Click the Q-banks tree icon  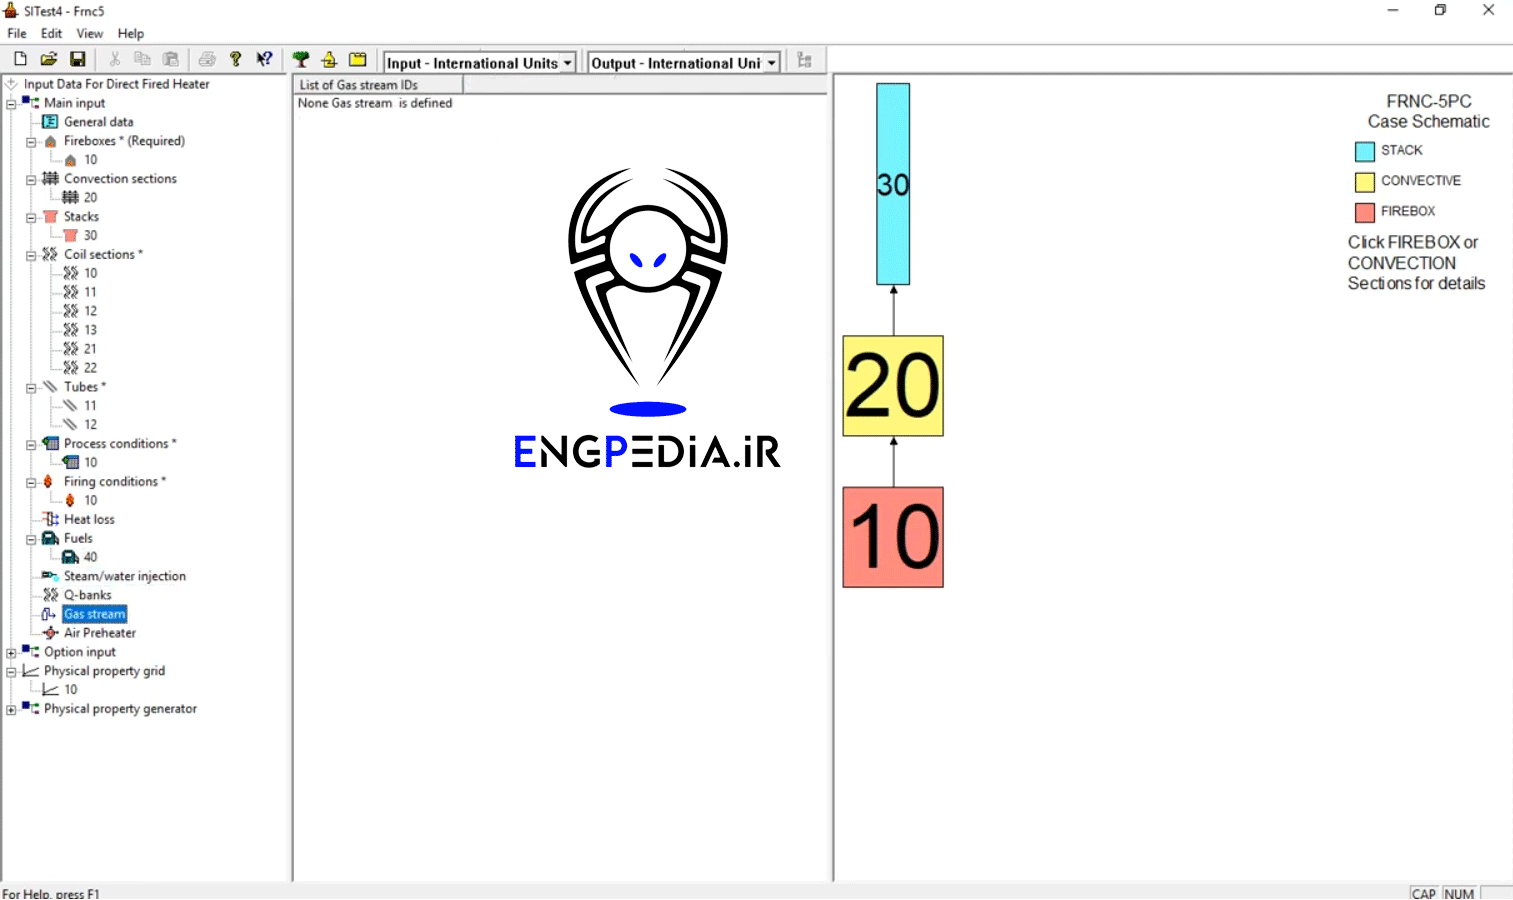pyautogui.click(x=50, y=595)
